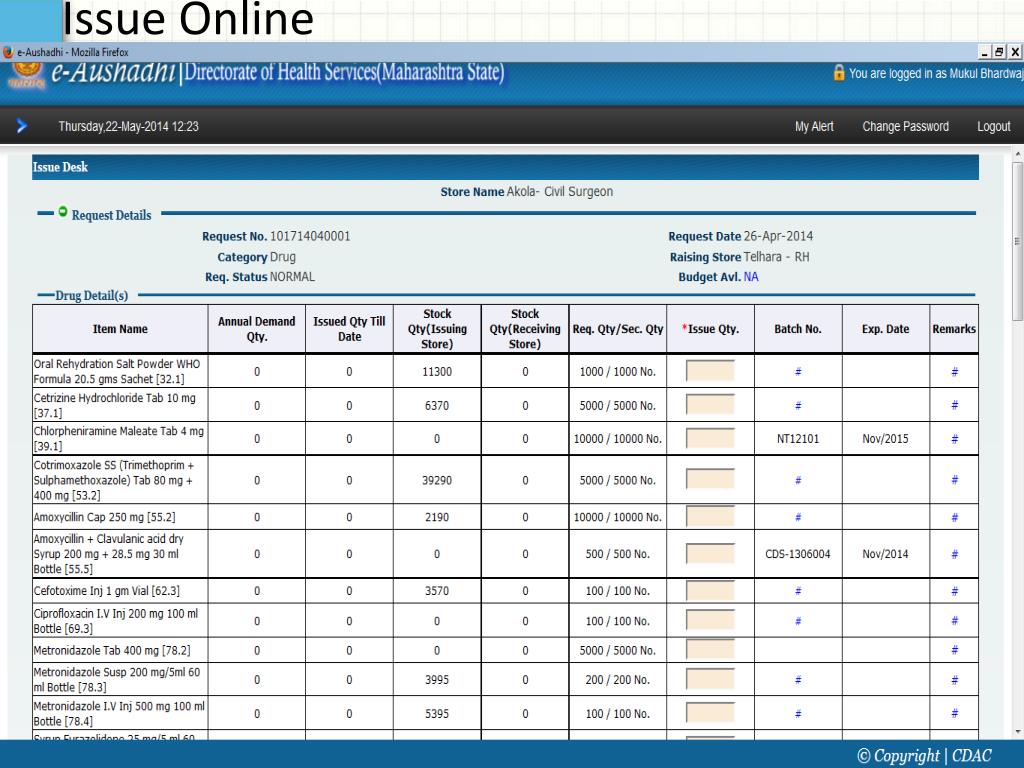Open batch link for Amoxycillin Cap 250 mg
1024x768 pixels.
798,518
